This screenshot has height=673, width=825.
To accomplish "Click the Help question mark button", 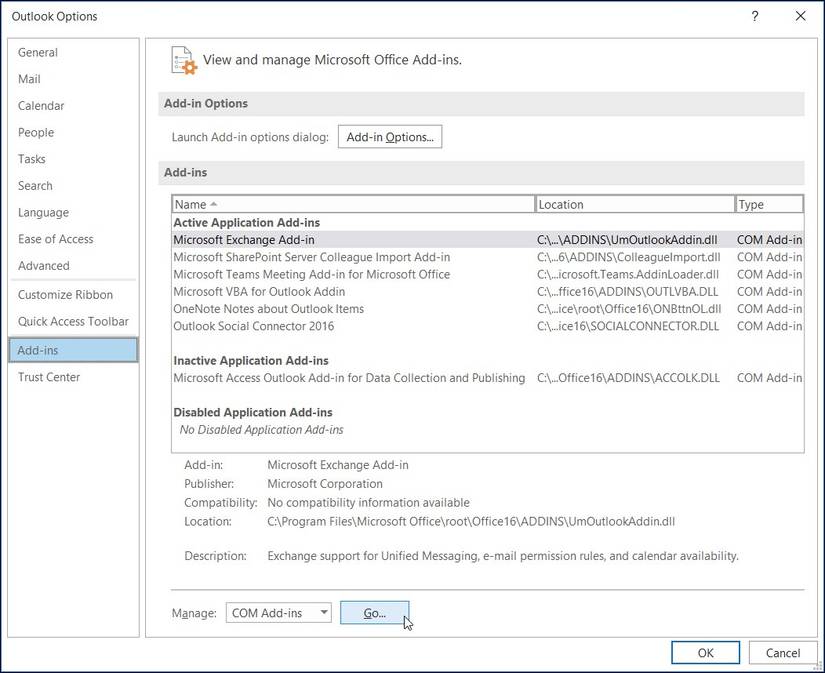I will (755, 16).
